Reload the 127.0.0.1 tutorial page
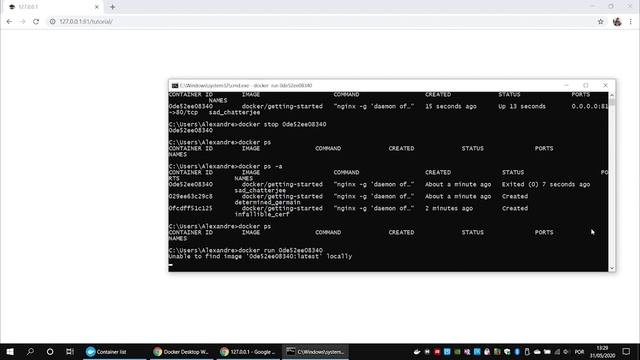 point(36,22)
